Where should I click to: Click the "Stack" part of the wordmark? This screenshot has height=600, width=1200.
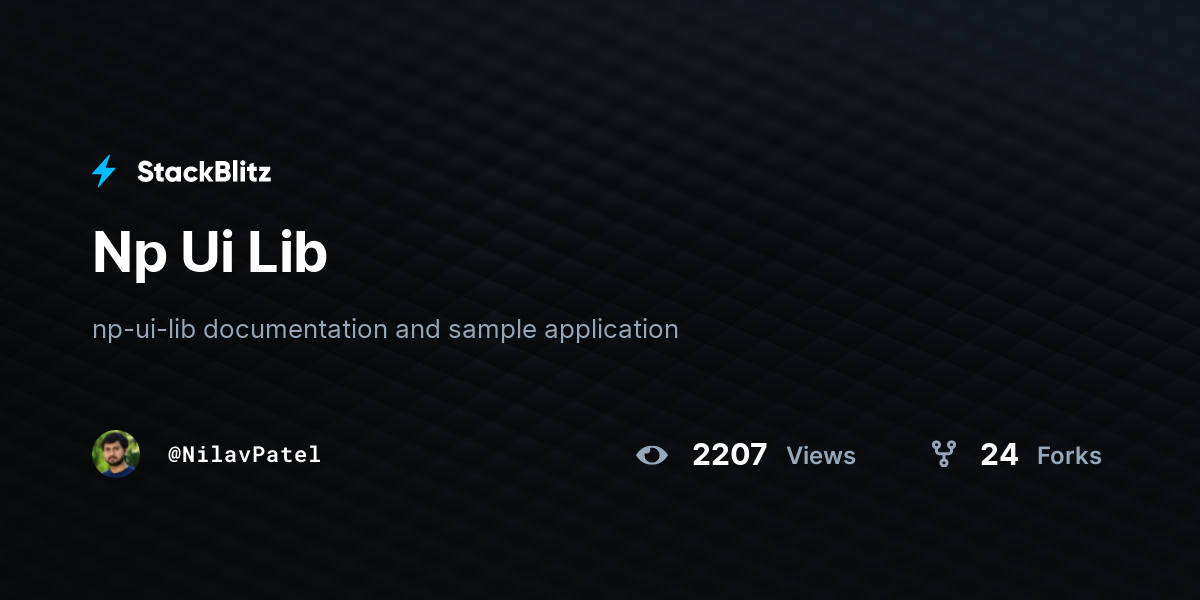click(x=170, y=172)
